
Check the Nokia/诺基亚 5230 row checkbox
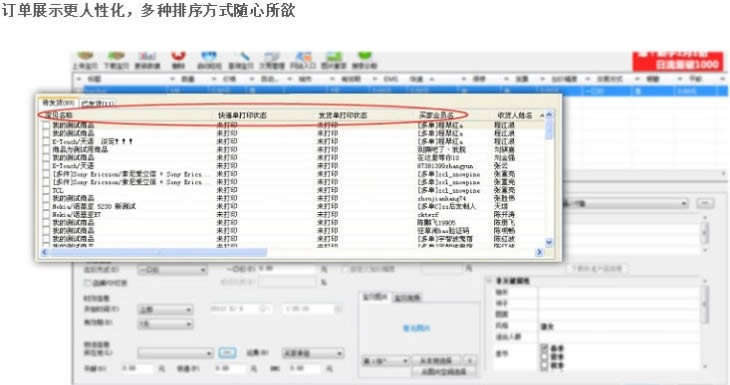[x=46, y=206]
